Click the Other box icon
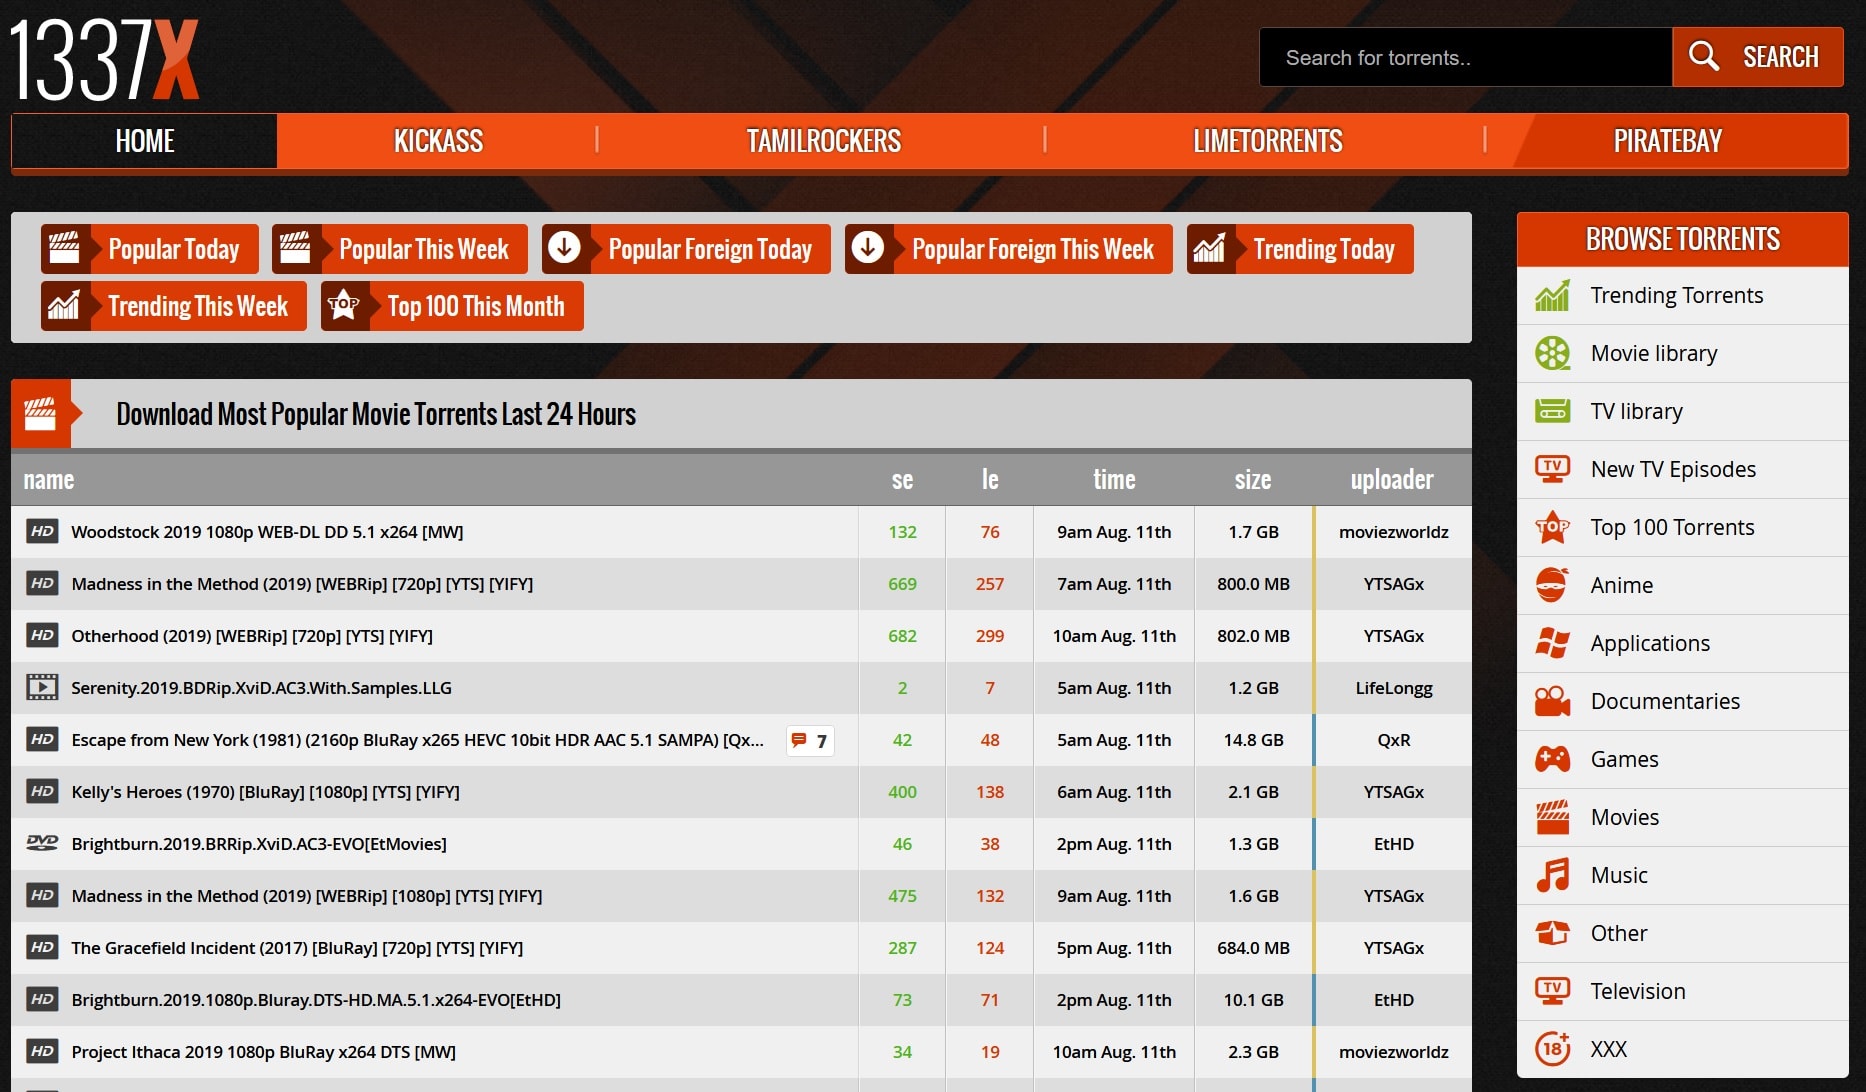Image resolution: width=1866 pixels, height=1092 pixels. point(1552,933)
